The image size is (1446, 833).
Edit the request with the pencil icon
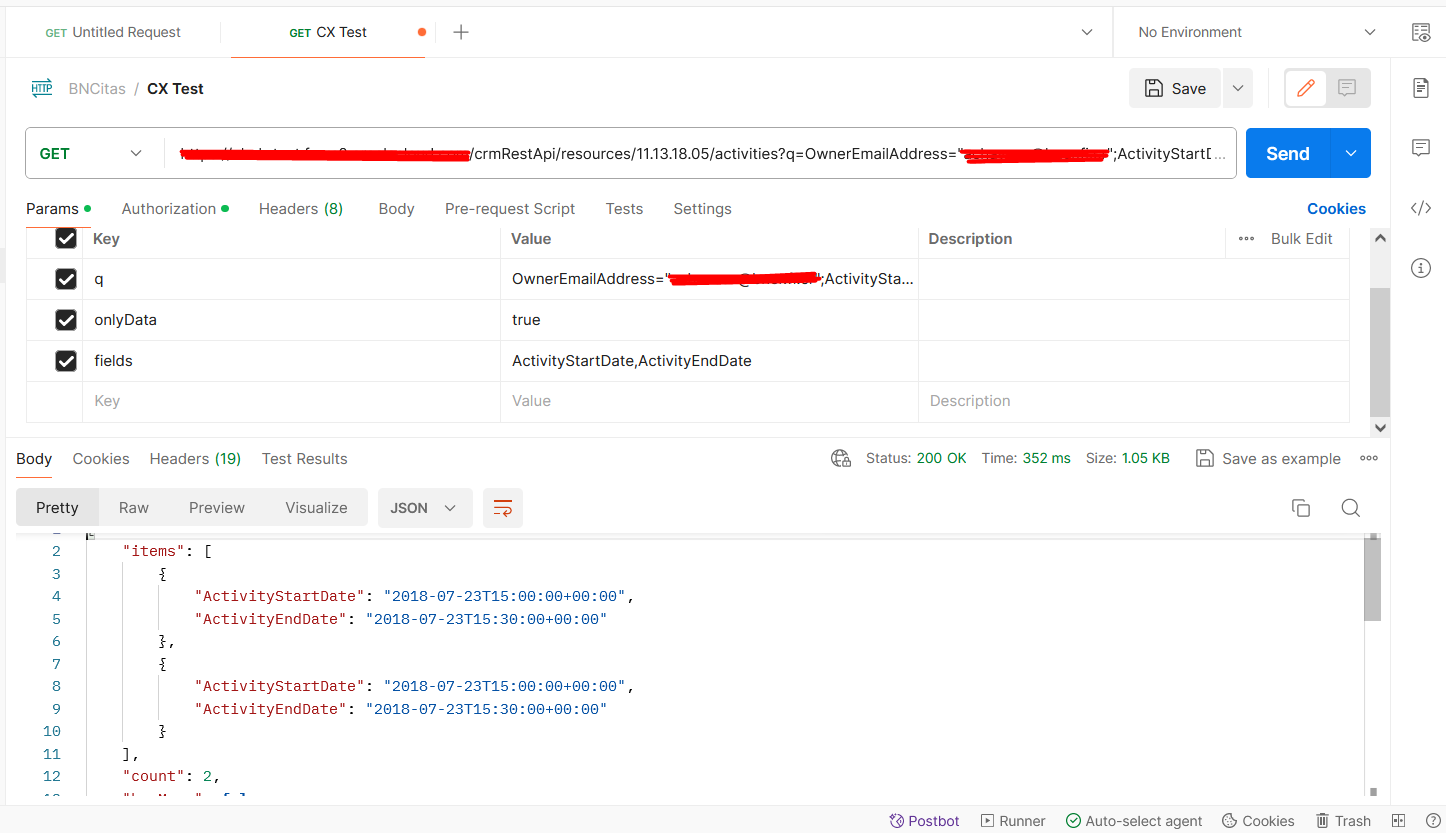click(1305, 88)
